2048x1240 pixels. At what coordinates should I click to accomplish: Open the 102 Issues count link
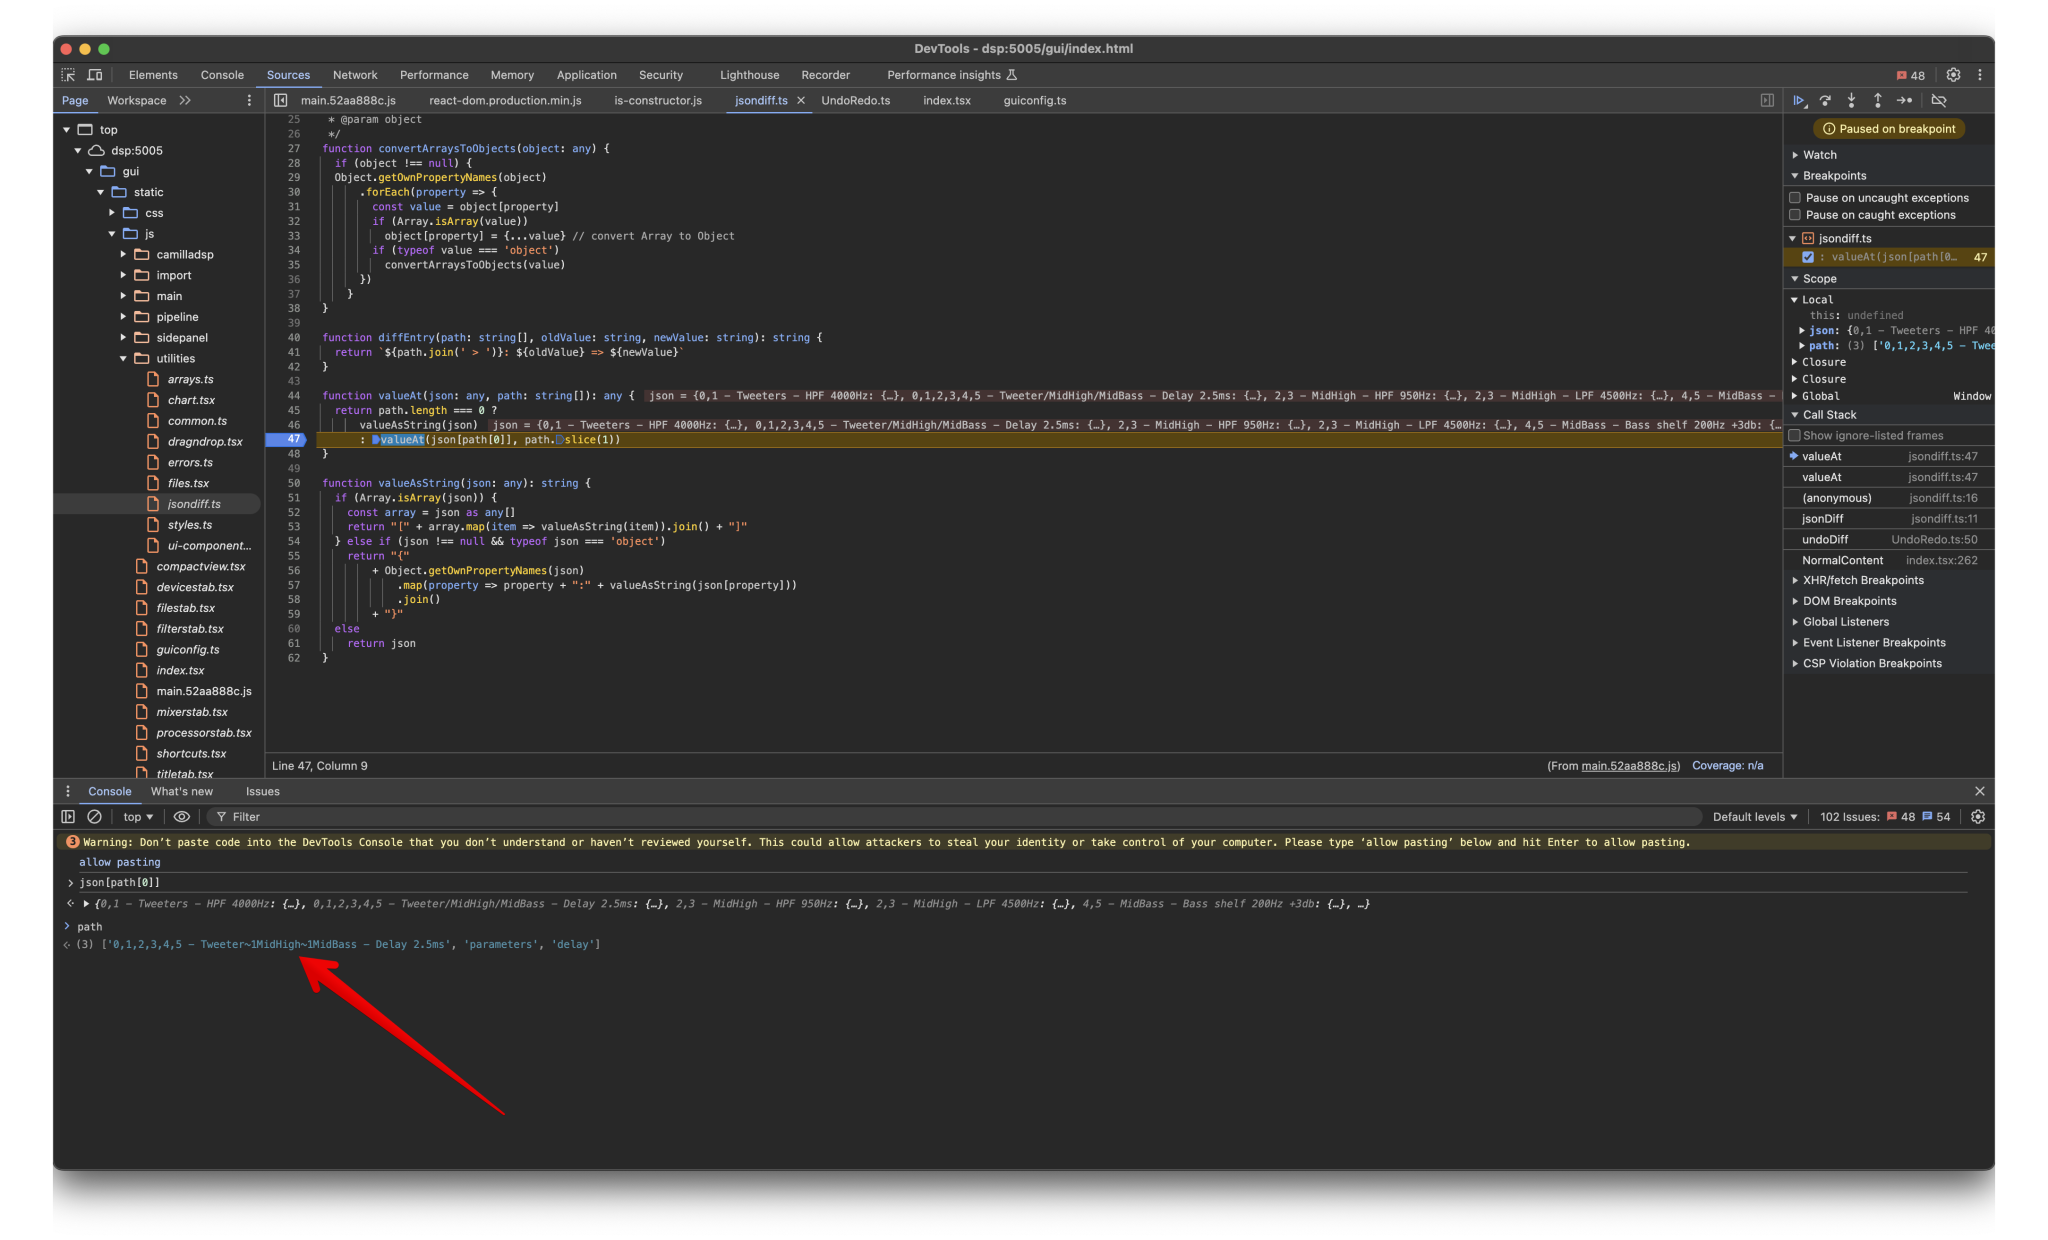1885,817
